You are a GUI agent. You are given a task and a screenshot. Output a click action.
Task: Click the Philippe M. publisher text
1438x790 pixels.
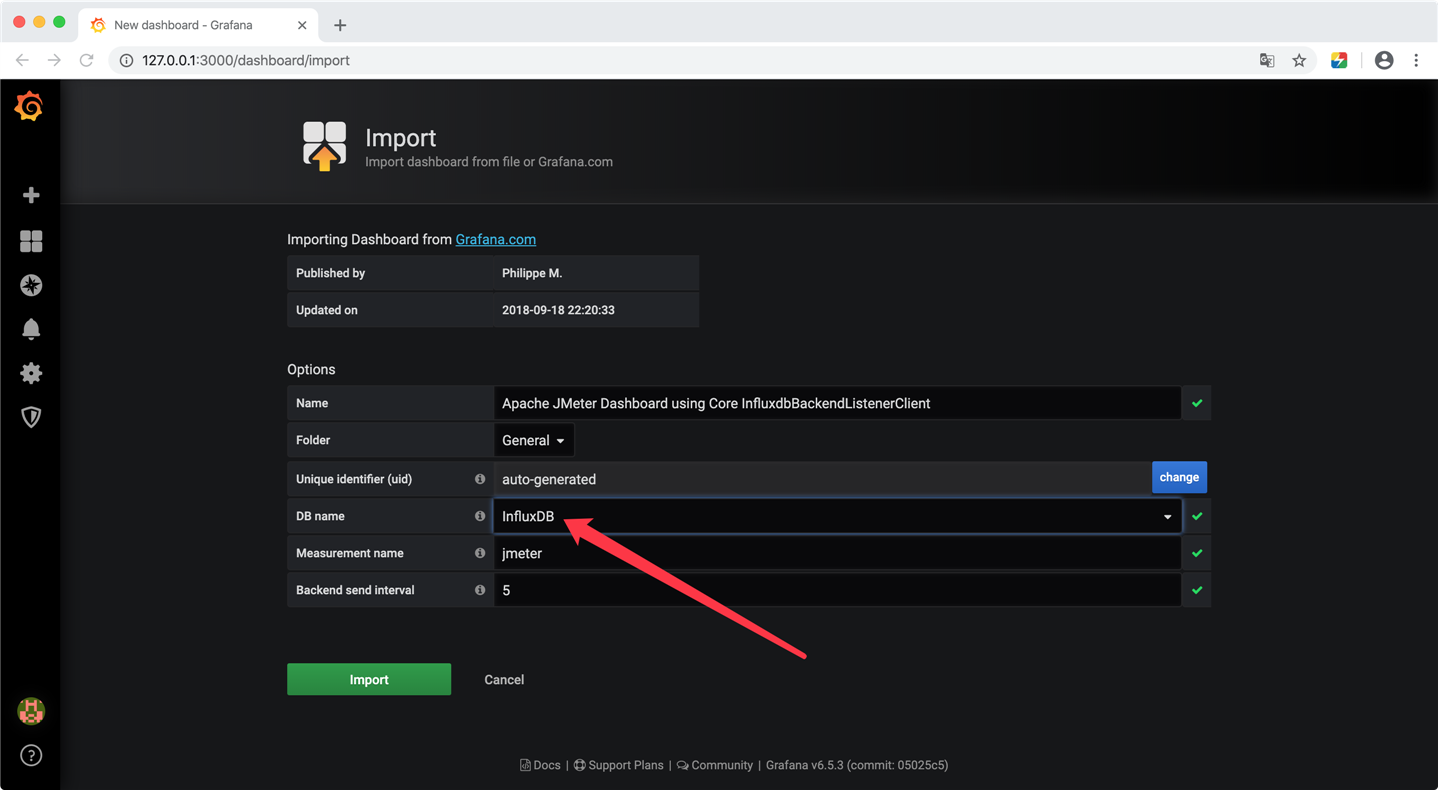pyautogui.click(x=534, y=273)
